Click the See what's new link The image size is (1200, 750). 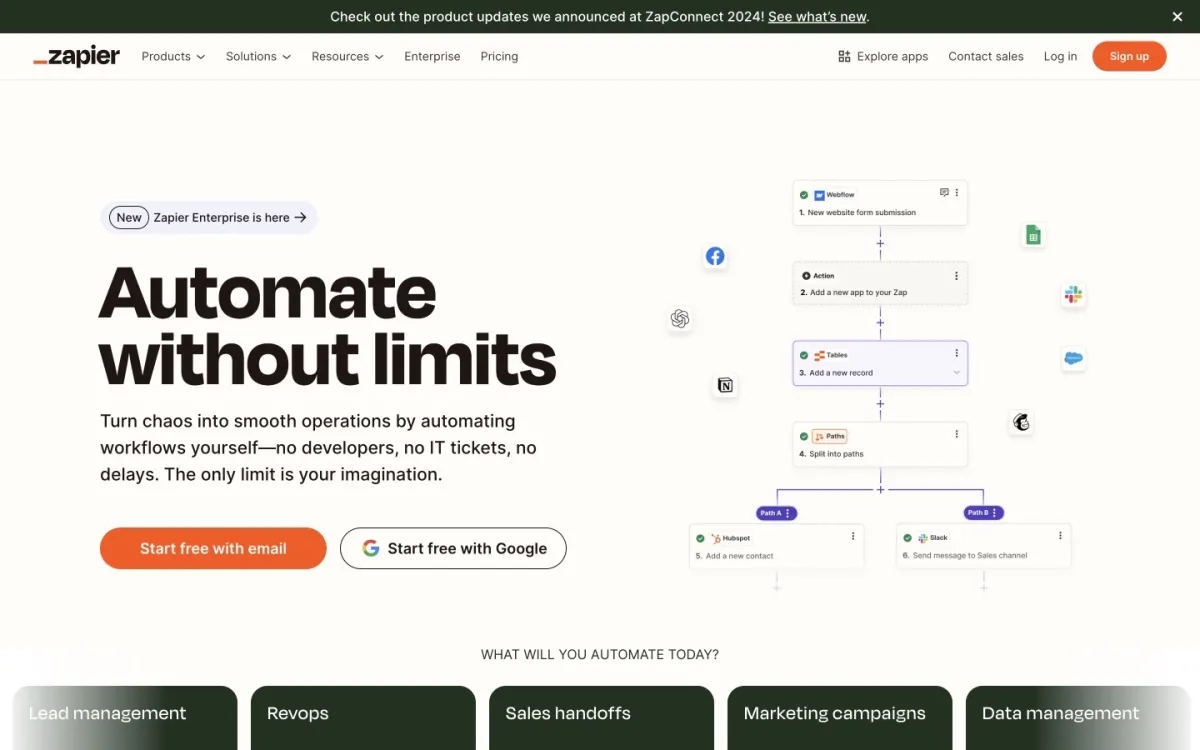point(817,16)
